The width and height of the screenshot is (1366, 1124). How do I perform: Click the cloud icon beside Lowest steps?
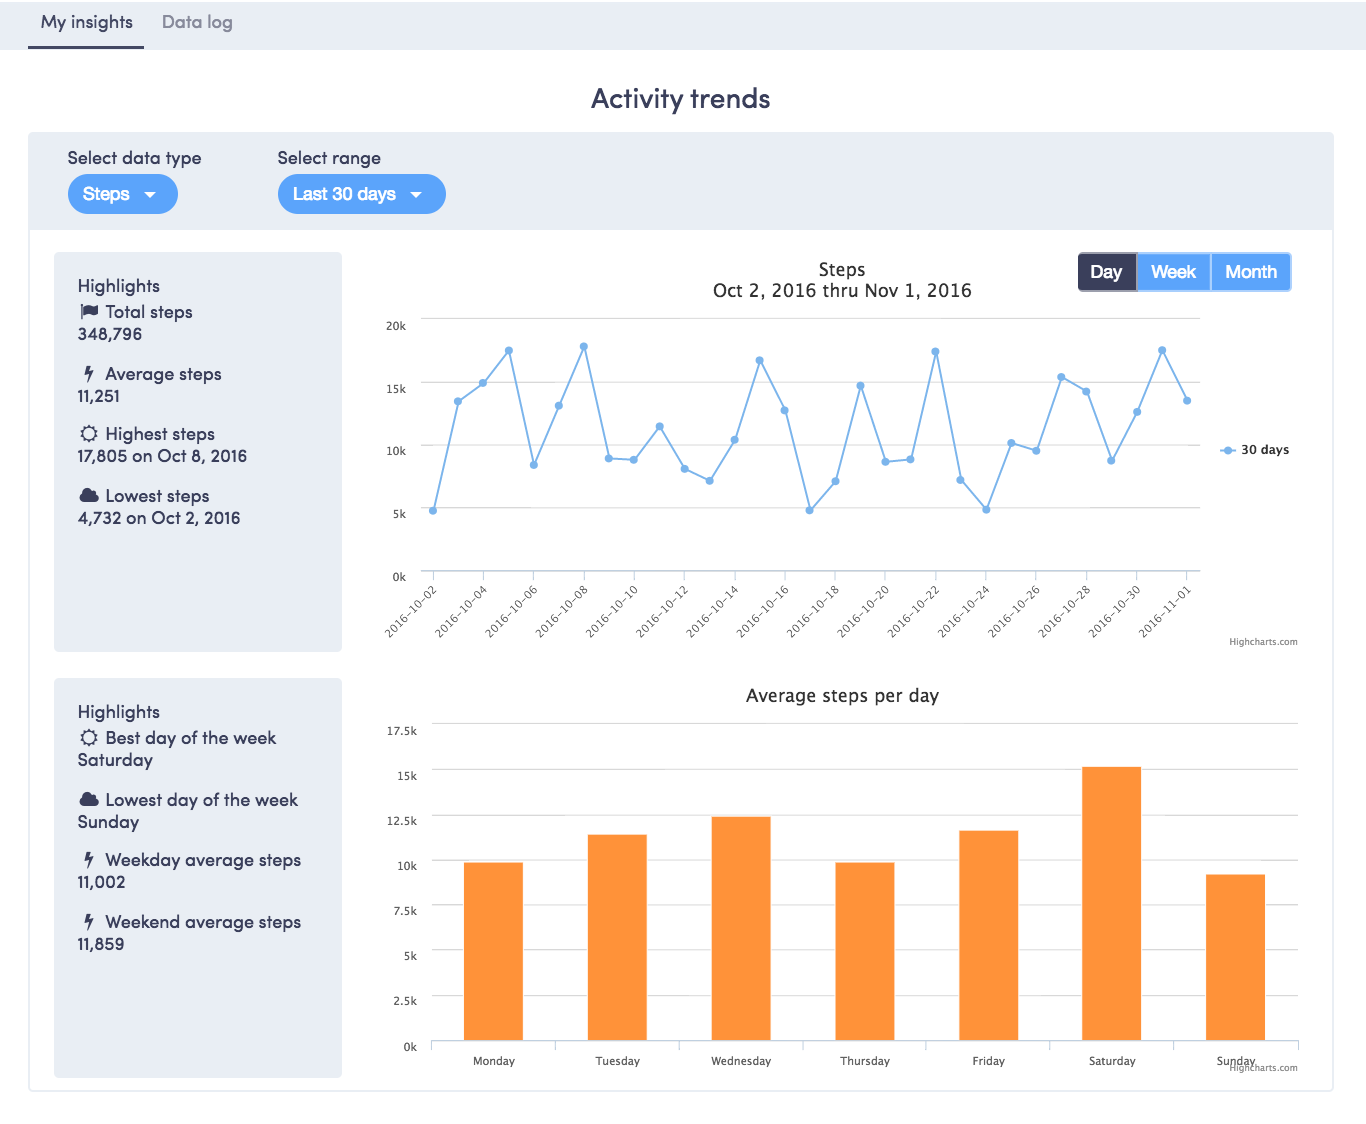click(90, 496)
